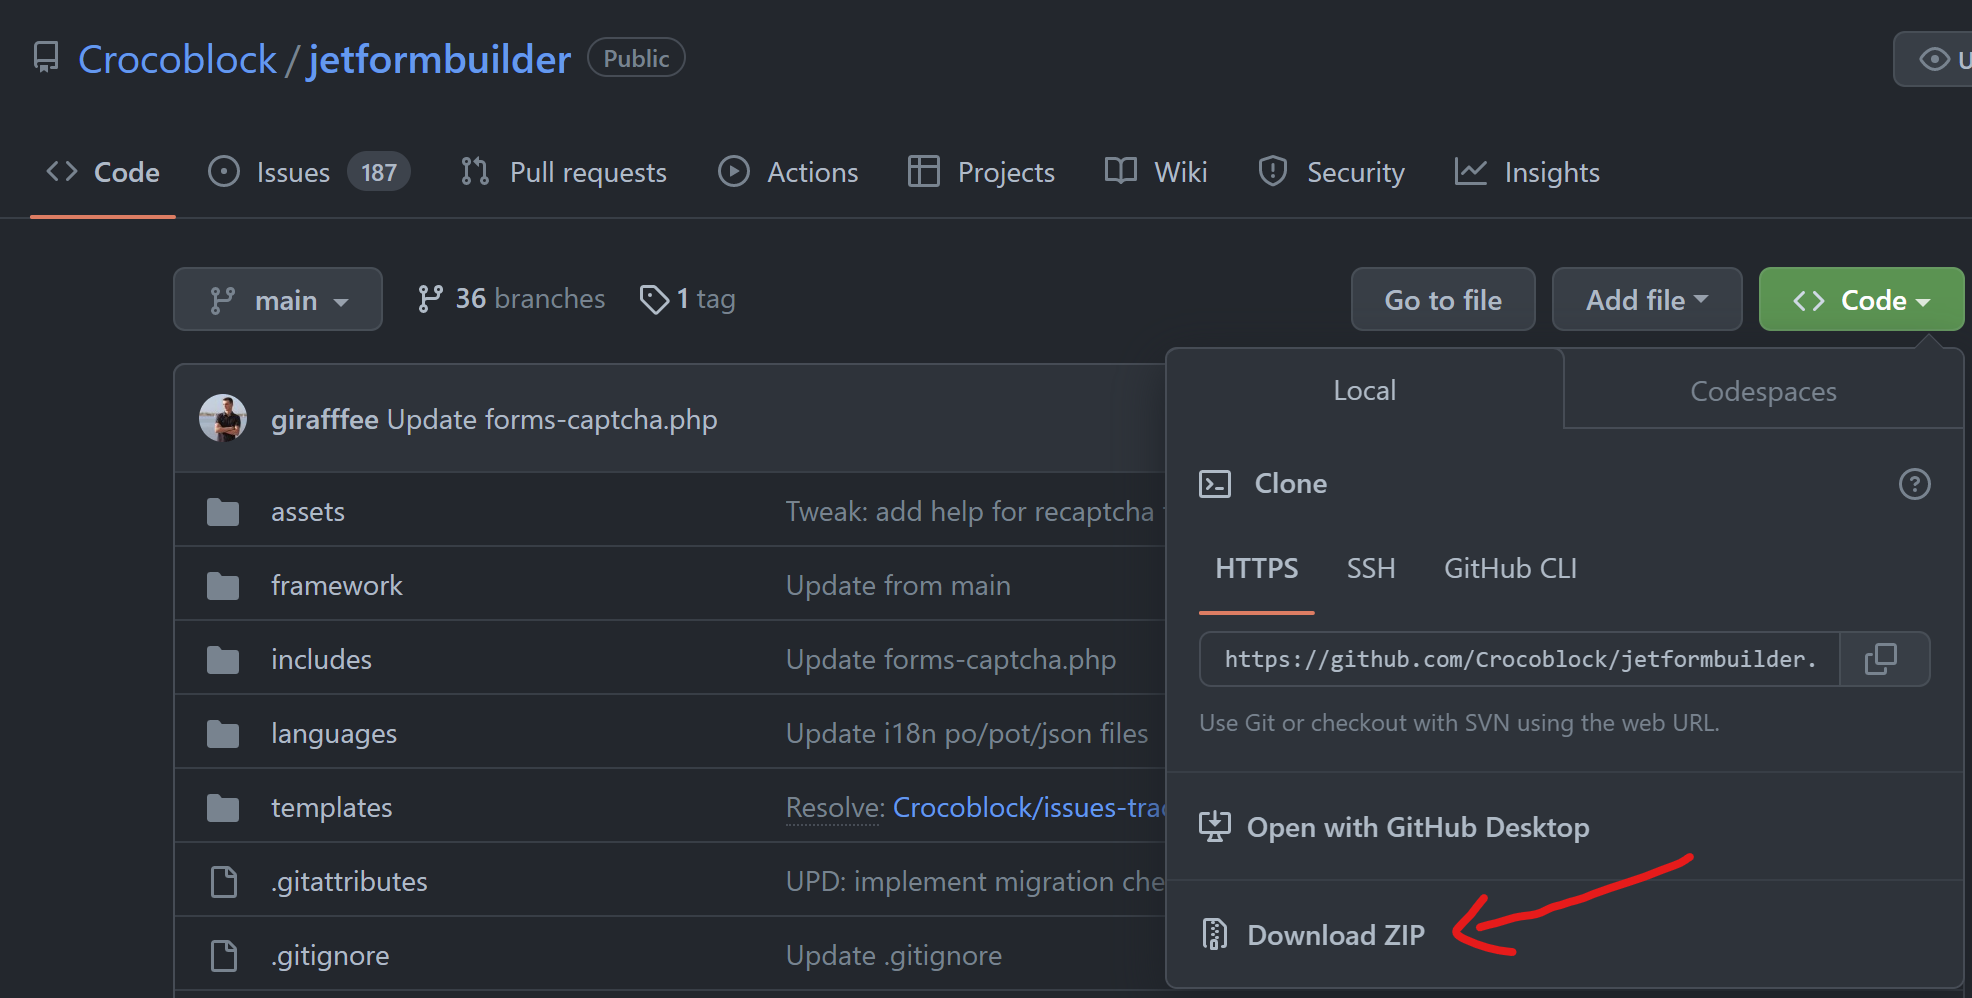Copy the HTTPS clone URL using copy icon
Image resolution: width=1972 pixels, height=998 pixels.
pos(1882,659)
